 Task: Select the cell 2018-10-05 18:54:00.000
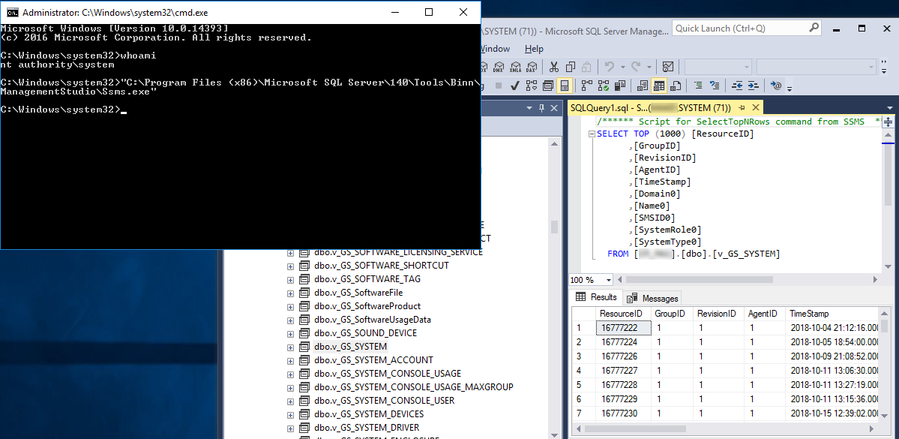point(831,342)
